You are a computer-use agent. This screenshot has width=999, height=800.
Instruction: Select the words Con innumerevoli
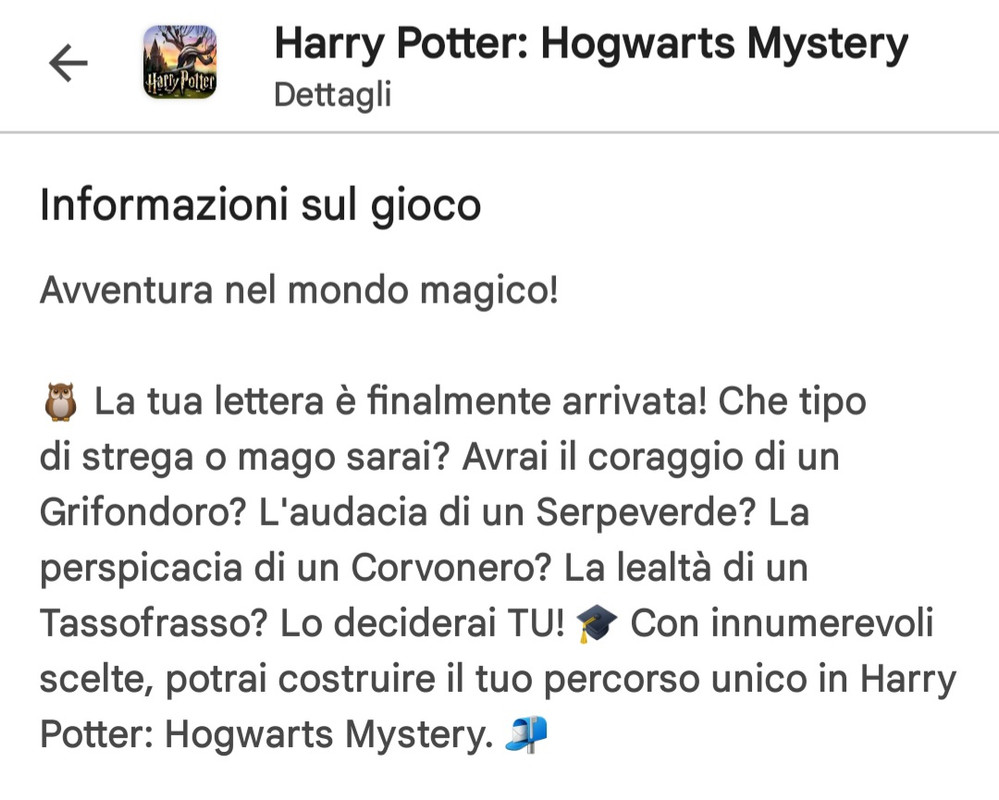pos(782,623)
